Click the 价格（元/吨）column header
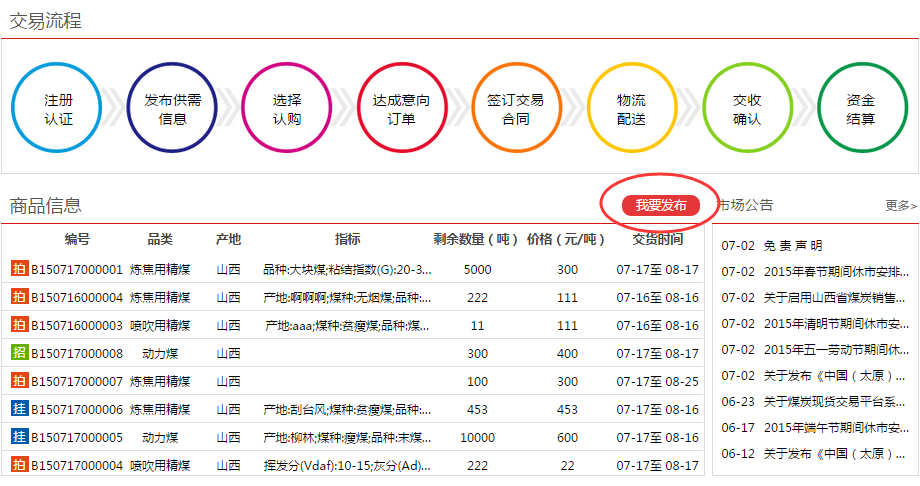This screenshot has width=920, height=486. (567, 240)
